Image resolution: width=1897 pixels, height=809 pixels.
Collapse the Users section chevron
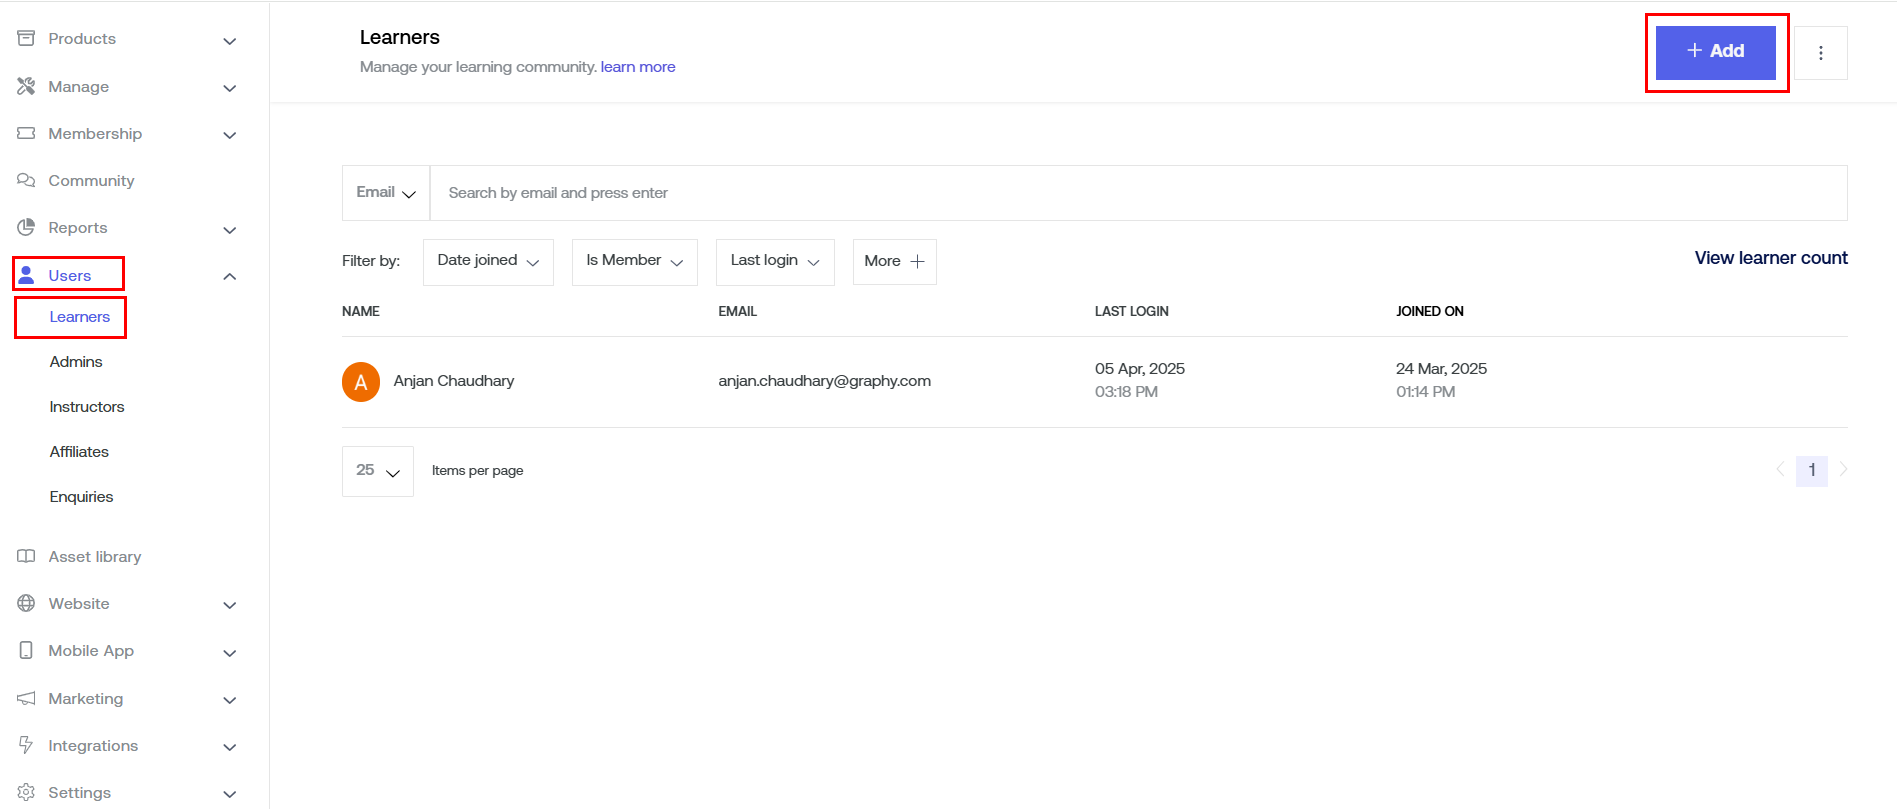[x=229, y=276]
